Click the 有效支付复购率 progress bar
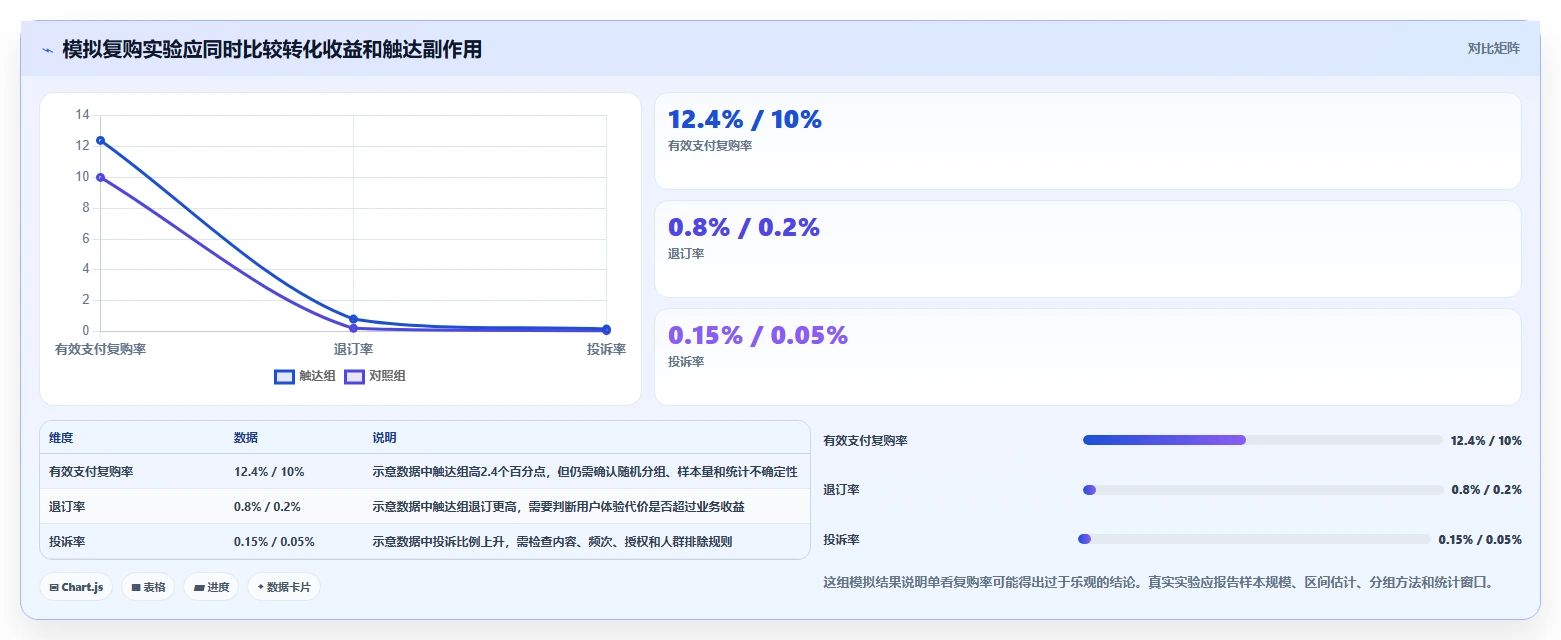The height and width of the screenshot is (640, 1561). [1263, 440]
